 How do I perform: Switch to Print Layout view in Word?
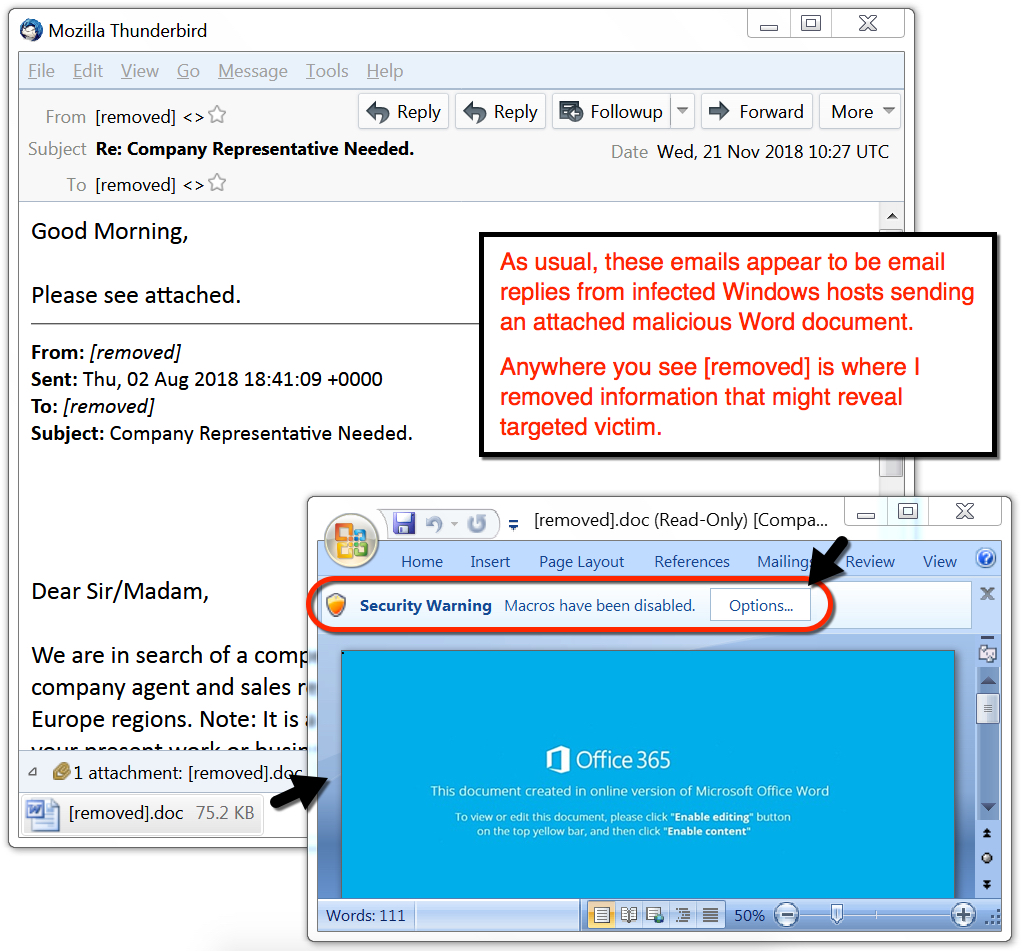pyautogui.click(x=602, y=915)
